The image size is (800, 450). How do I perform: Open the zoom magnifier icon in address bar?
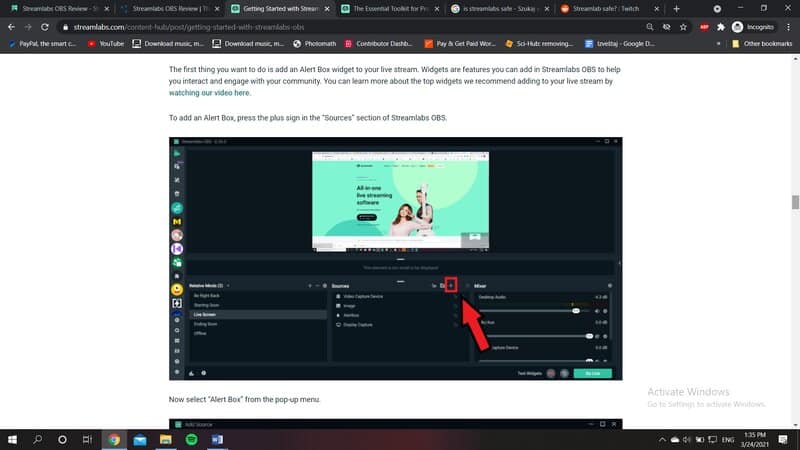649,27
